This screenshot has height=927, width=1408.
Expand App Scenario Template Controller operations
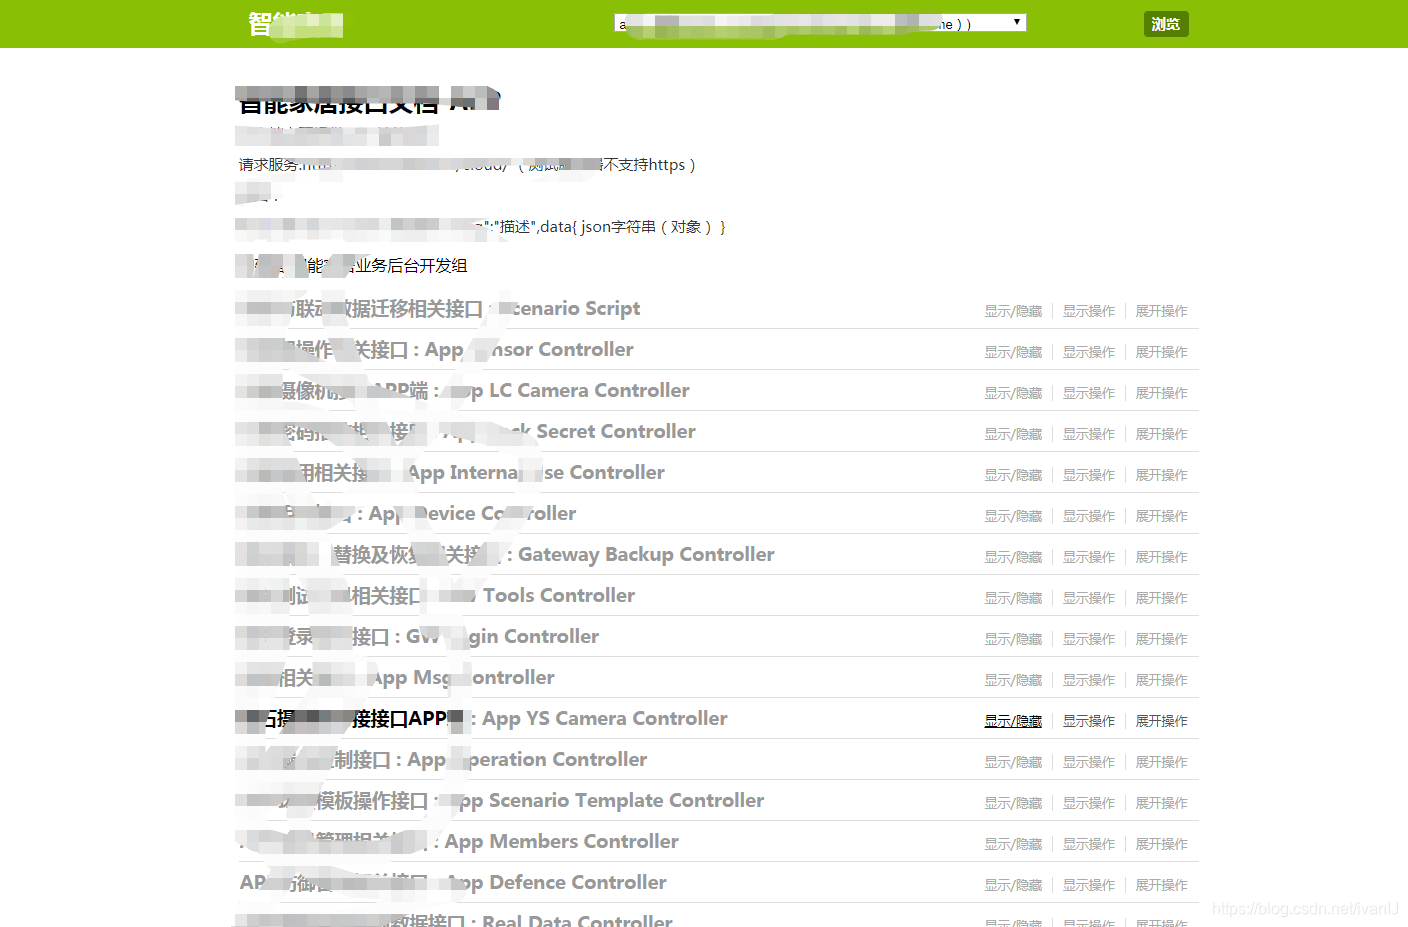1161,802
